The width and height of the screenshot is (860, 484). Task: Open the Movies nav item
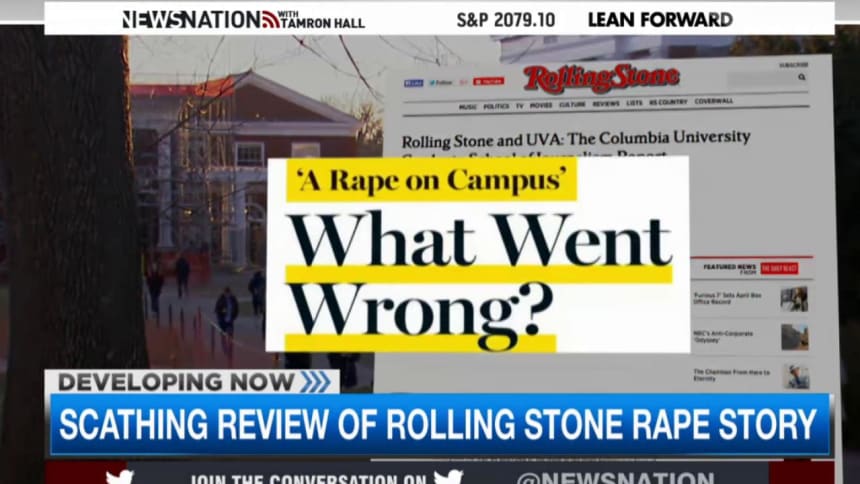541,105
